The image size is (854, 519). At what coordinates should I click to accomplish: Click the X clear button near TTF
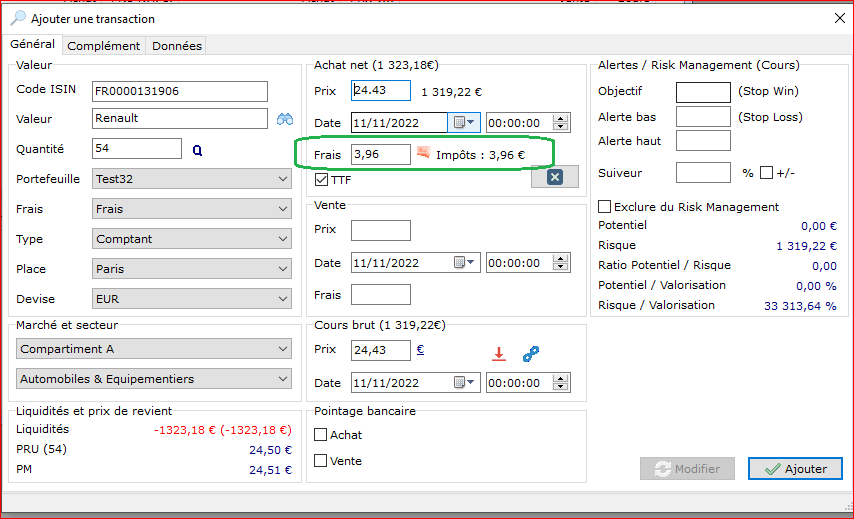(554, 177)
